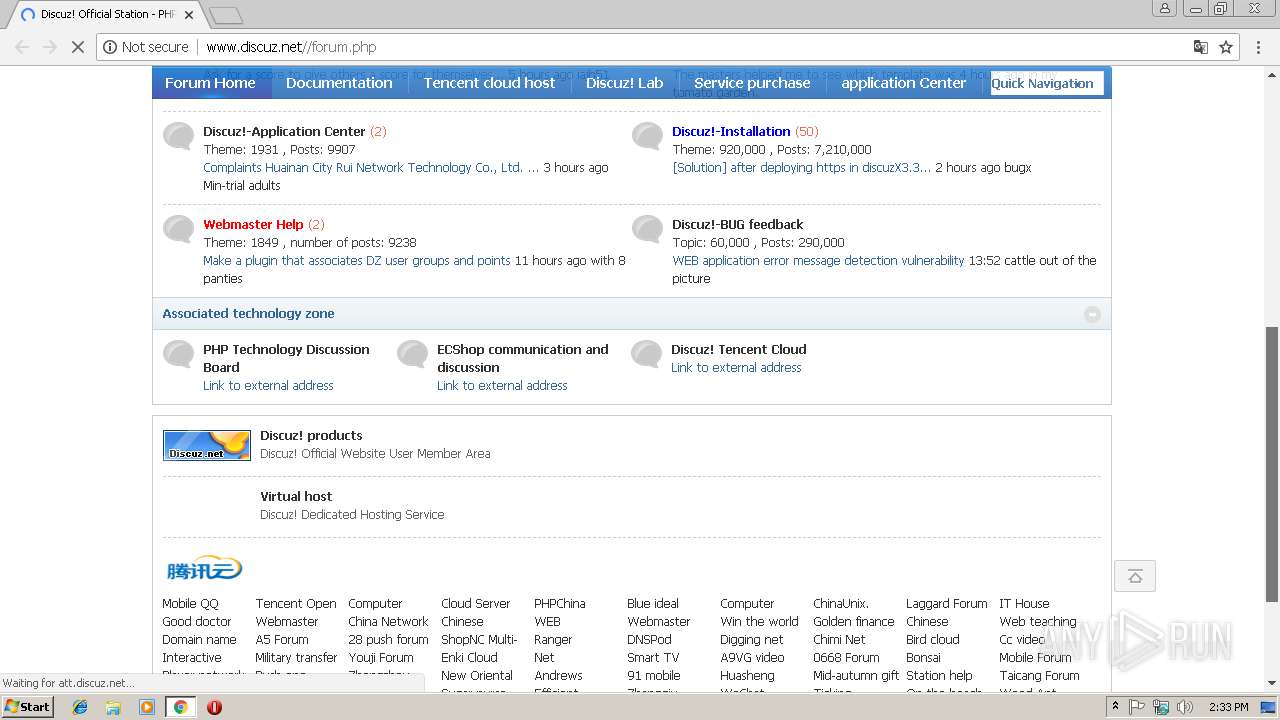Open application Center menu item
This screenshot has width=1280, height=720.
(903, 83)
